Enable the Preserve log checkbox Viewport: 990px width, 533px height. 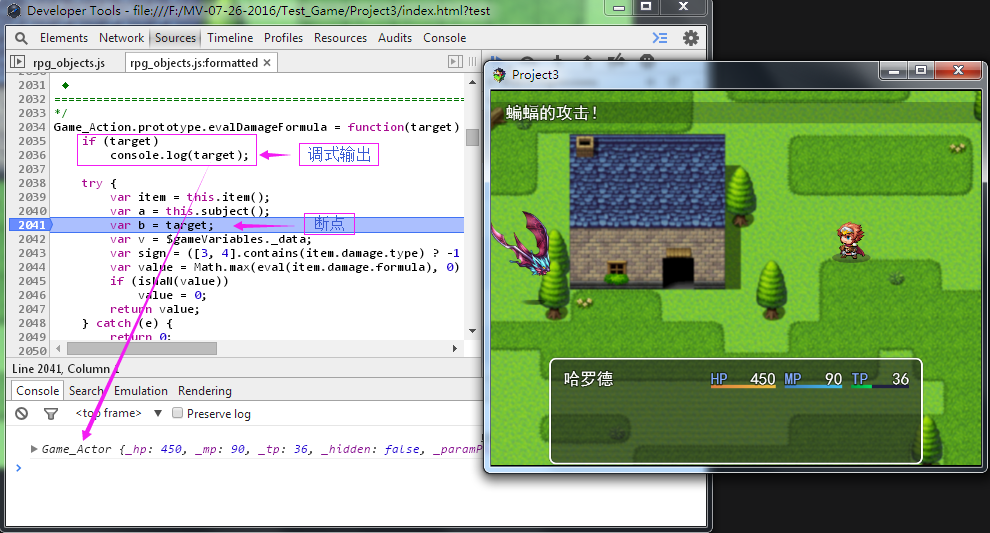[x=177, y=413]
